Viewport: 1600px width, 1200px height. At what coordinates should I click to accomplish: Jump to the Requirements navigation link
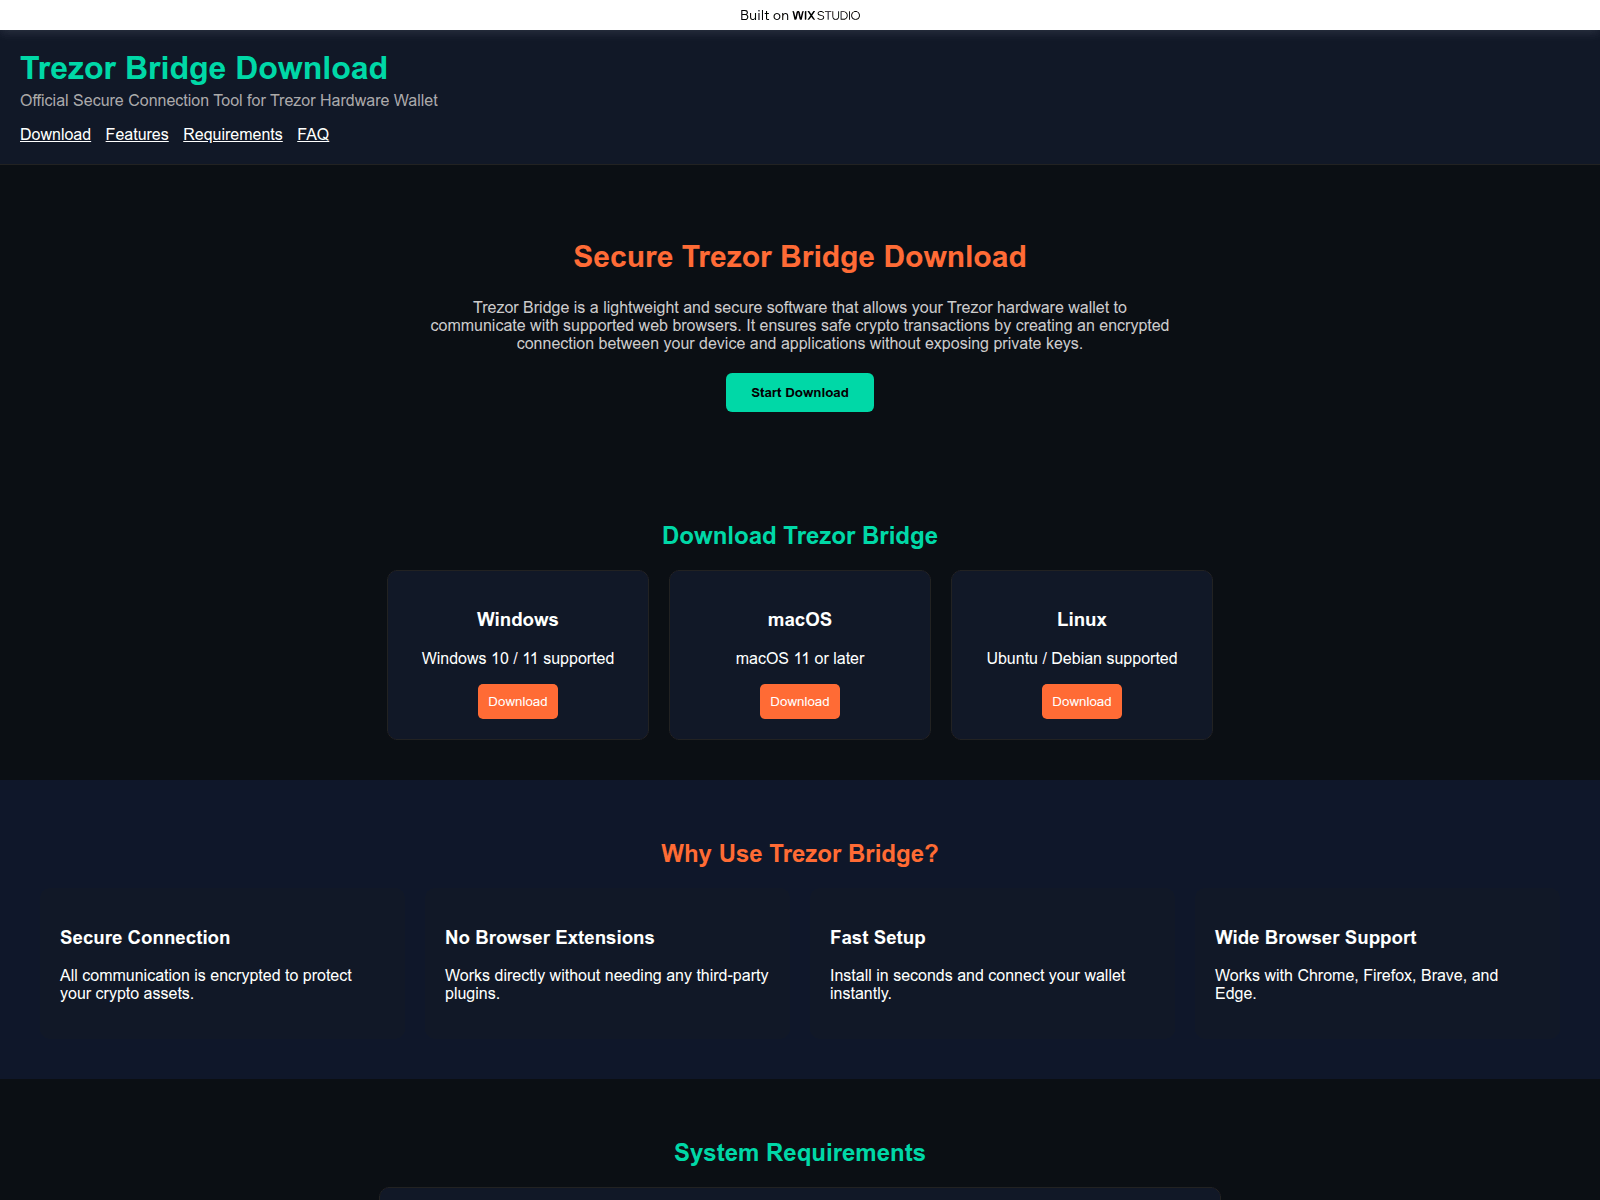232,134
